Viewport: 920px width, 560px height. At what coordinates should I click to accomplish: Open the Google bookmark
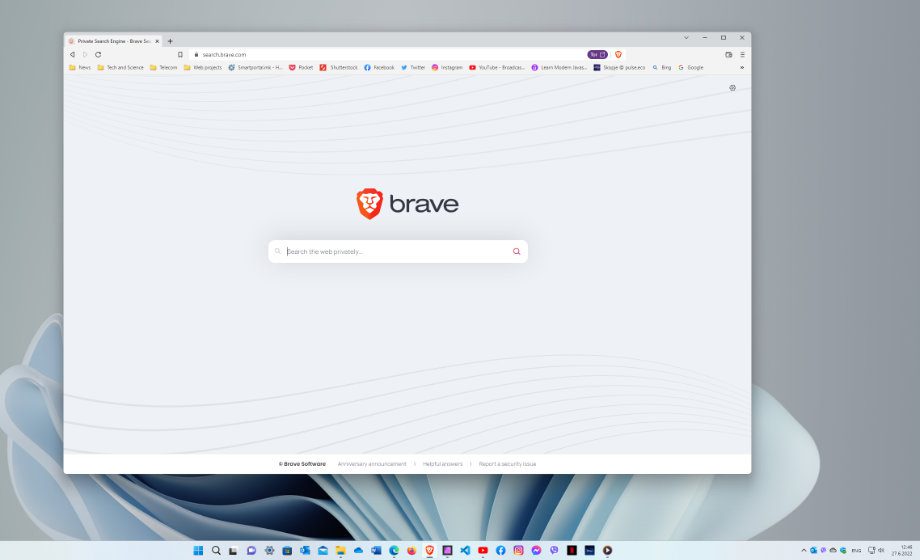(691, 68)
